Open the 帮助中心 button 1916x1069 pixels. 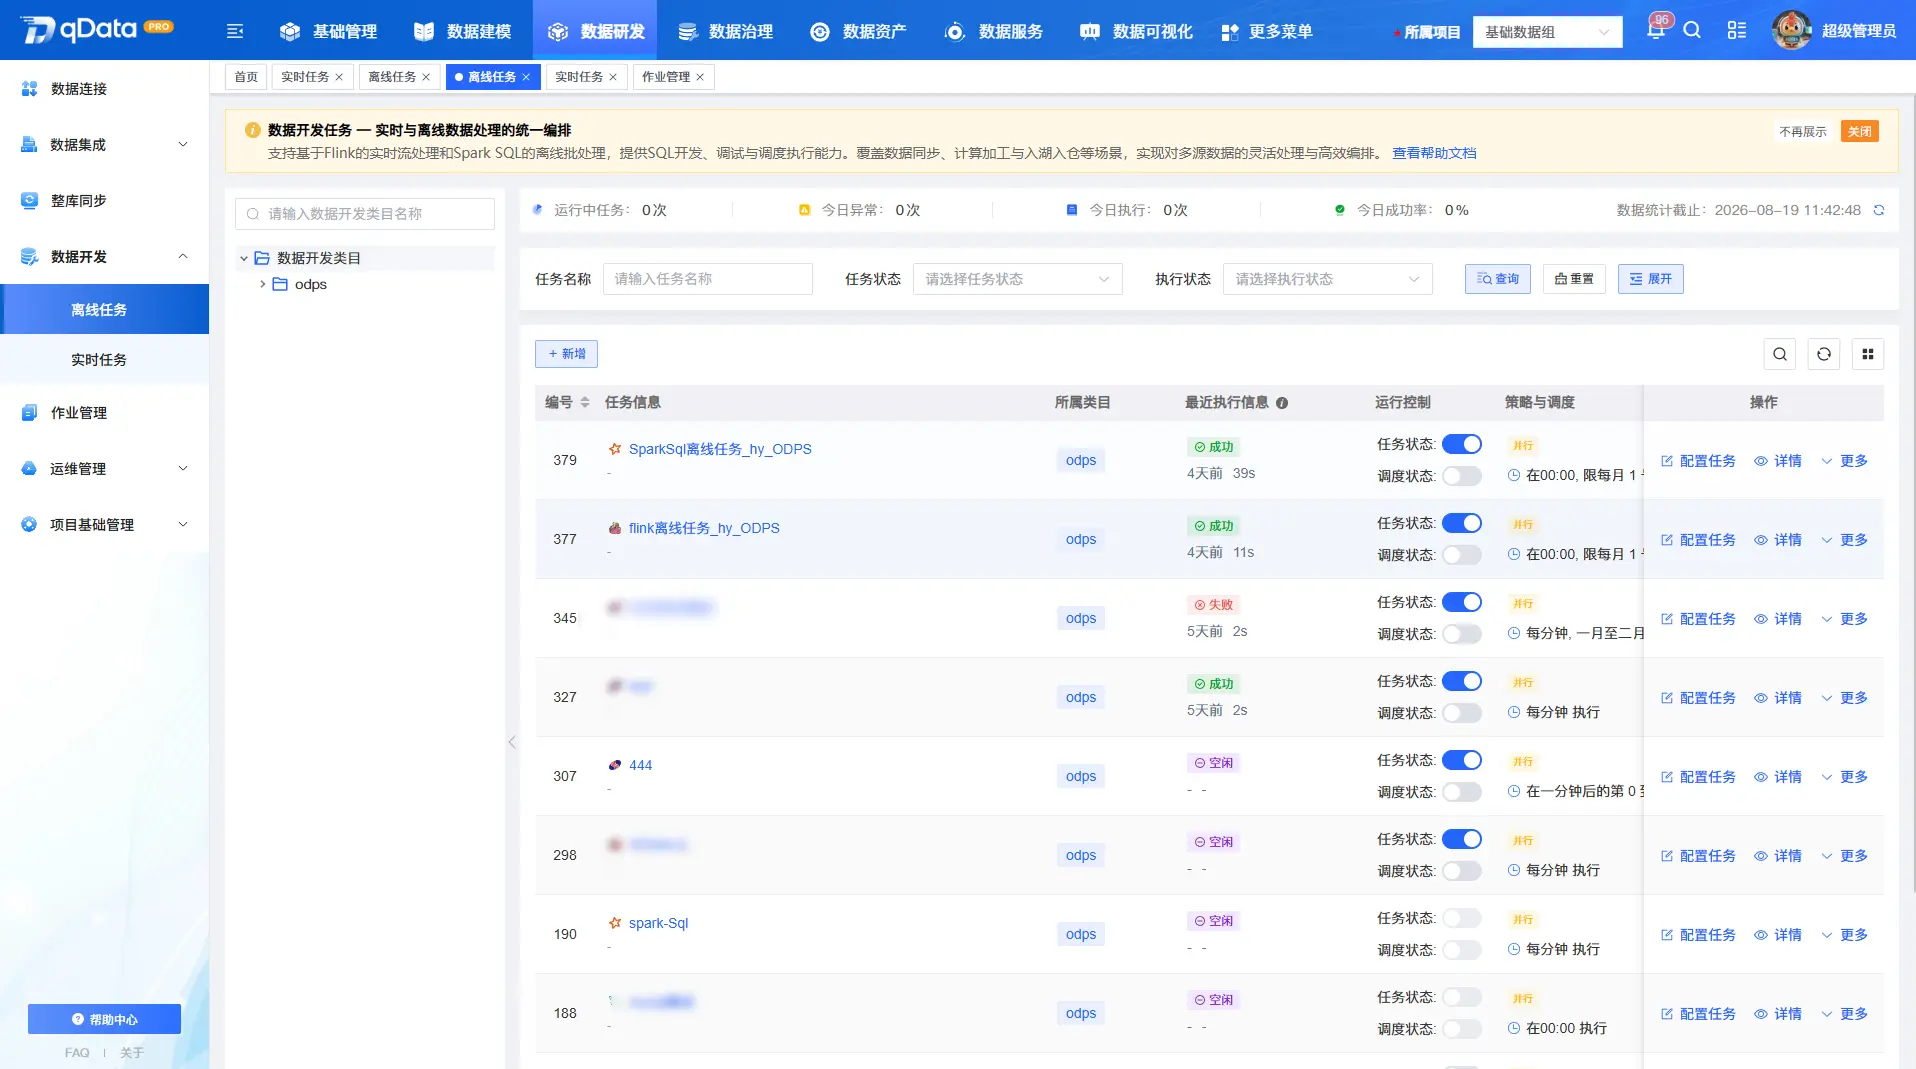click(104, 1019)
